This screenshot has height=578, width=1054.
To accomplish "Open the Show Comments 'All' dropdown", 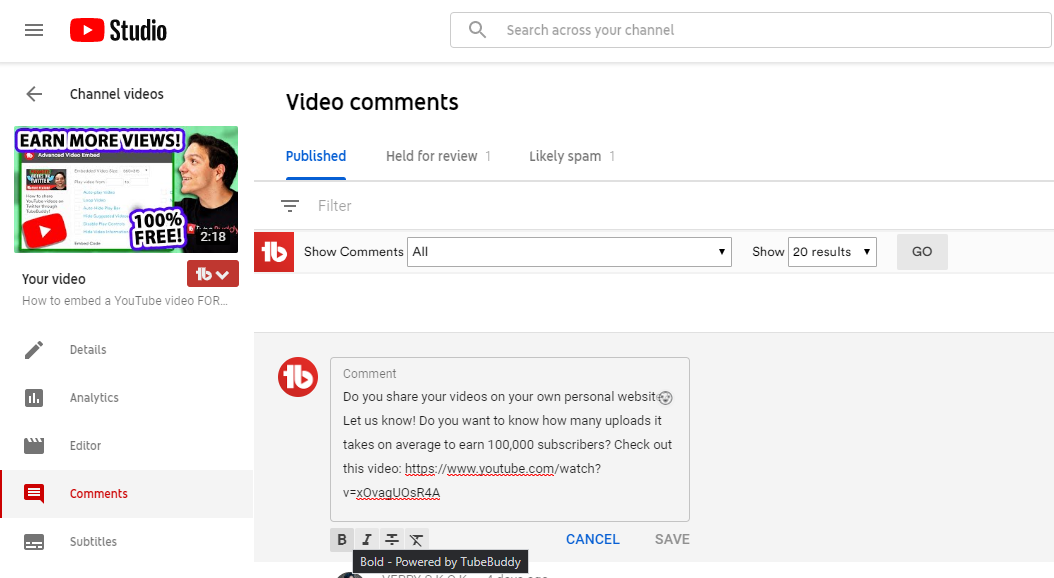I will (570, 252).
